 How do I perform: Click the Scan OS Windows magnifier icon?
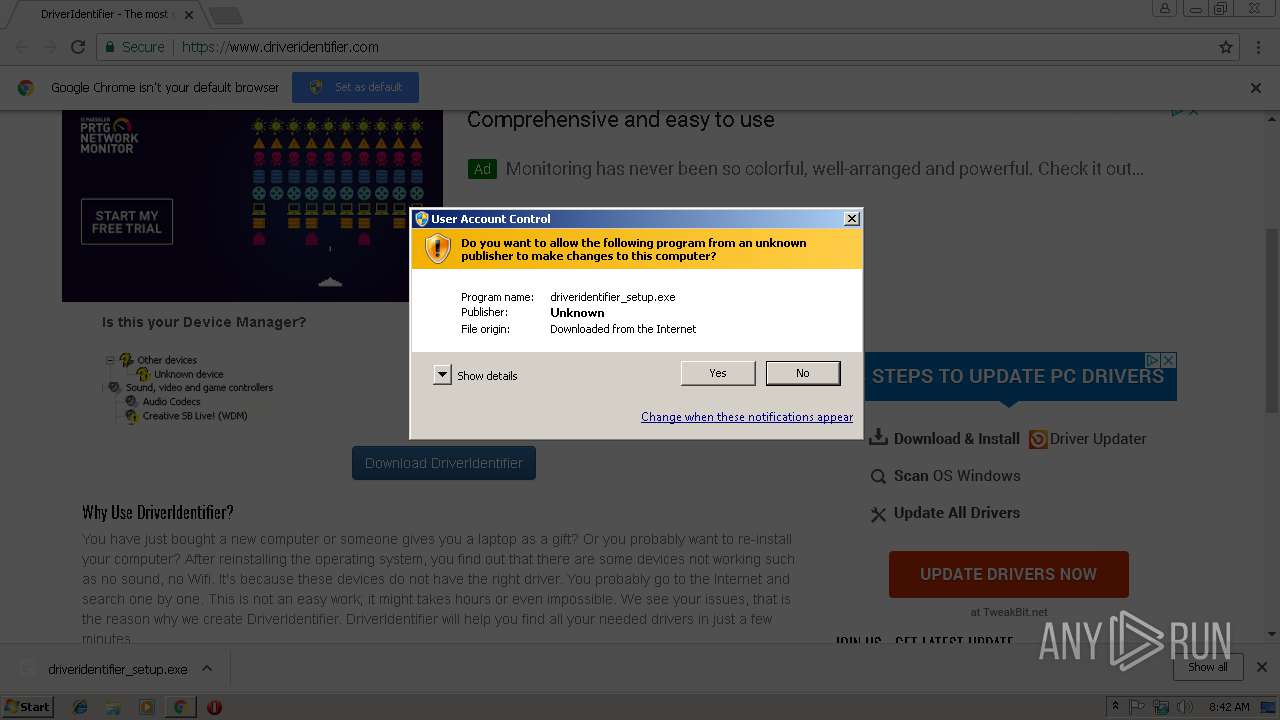[878, 476]
